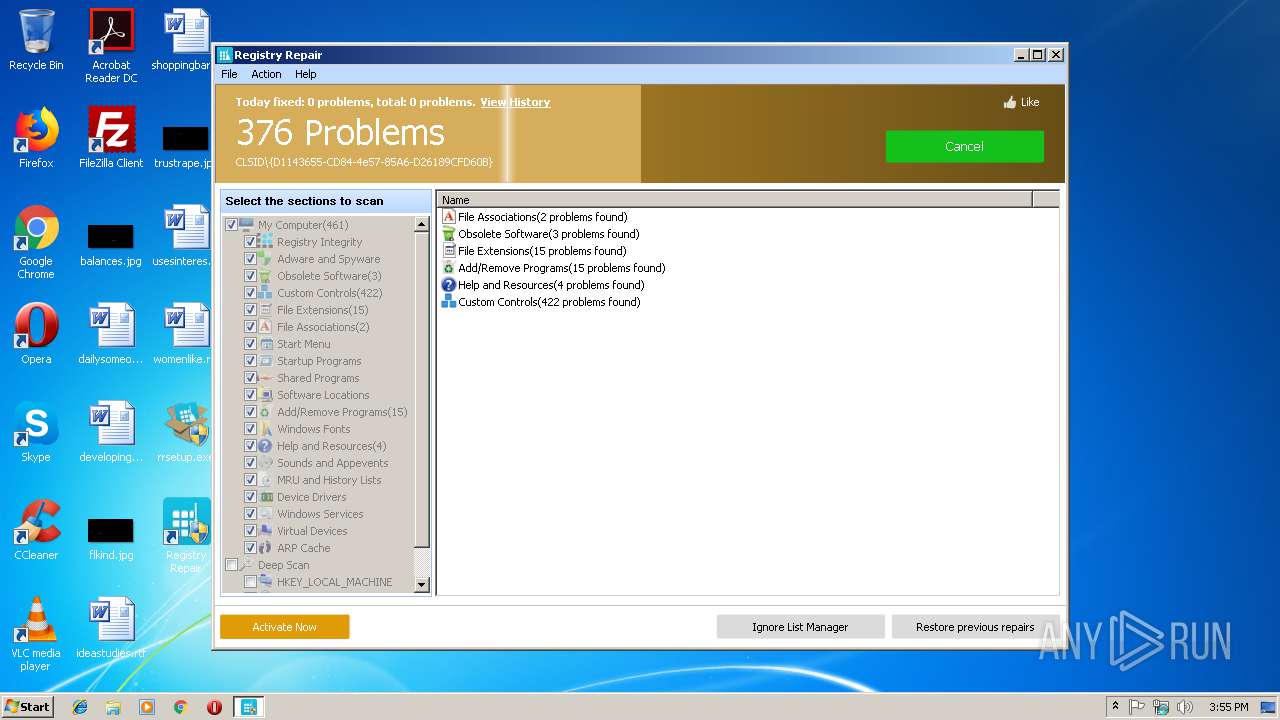Click the Name column header

tap(735, 200)
